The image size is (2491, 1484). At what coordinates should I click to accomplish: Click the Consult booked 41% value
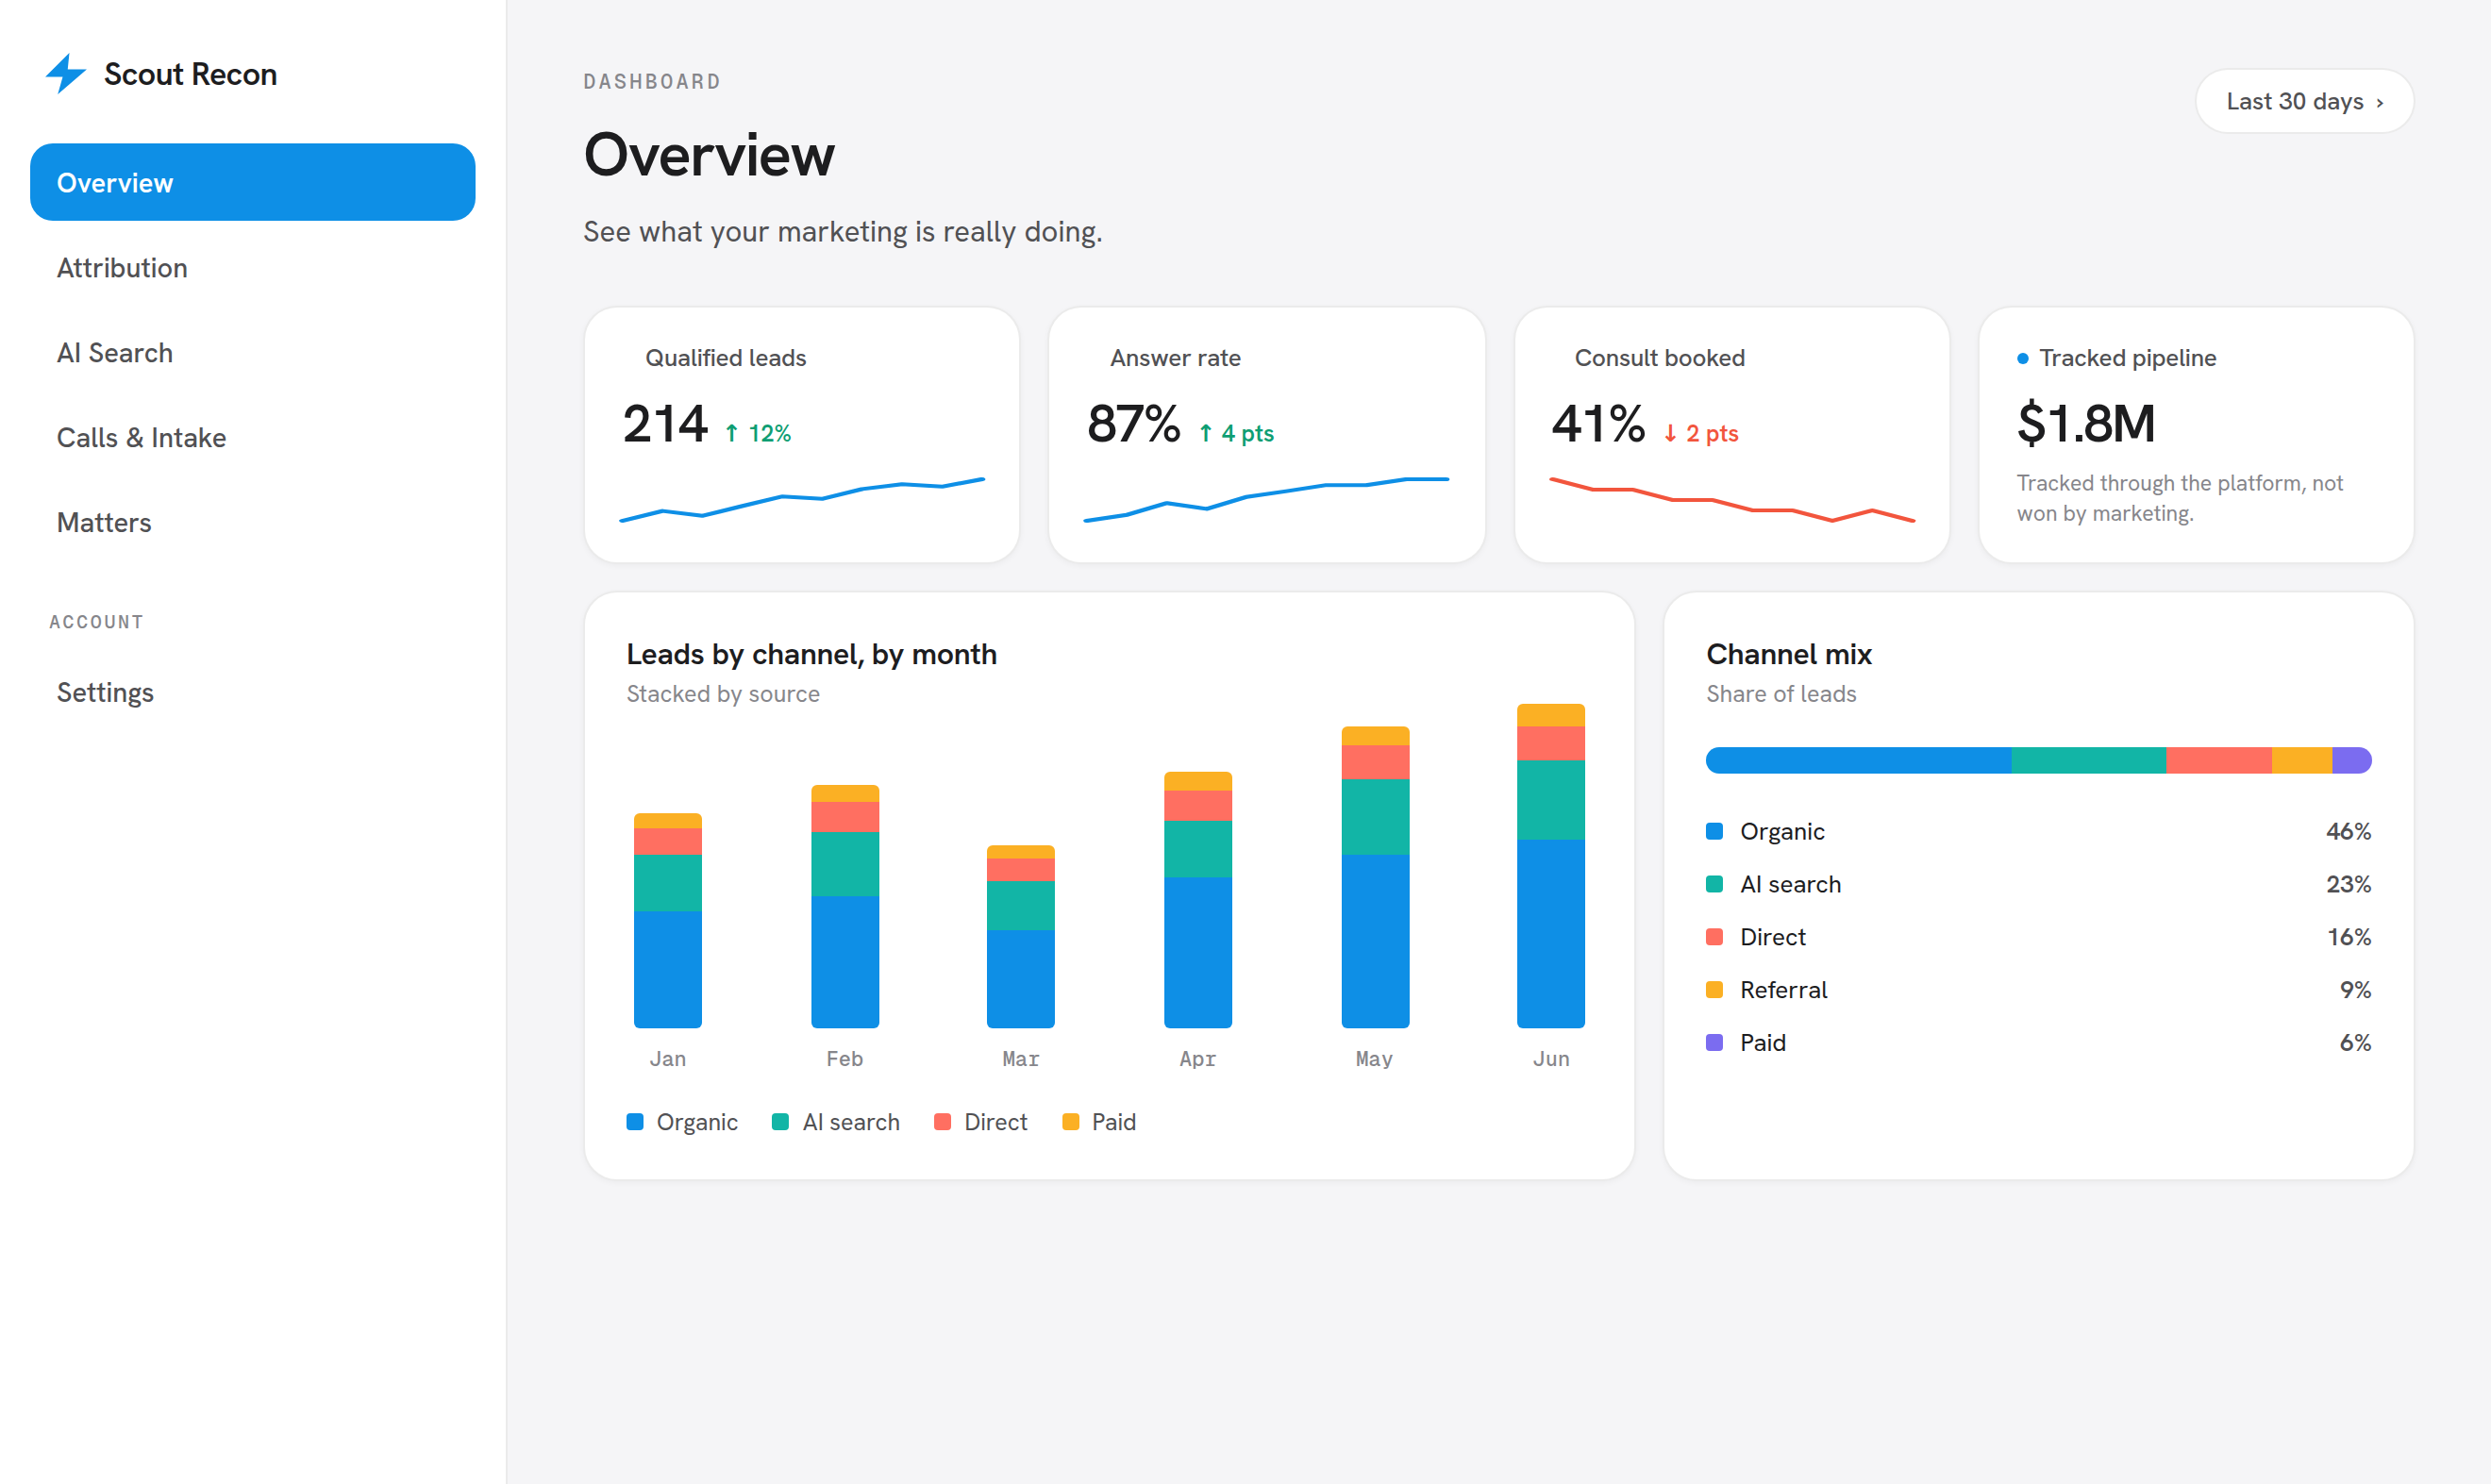[1598, 423]
